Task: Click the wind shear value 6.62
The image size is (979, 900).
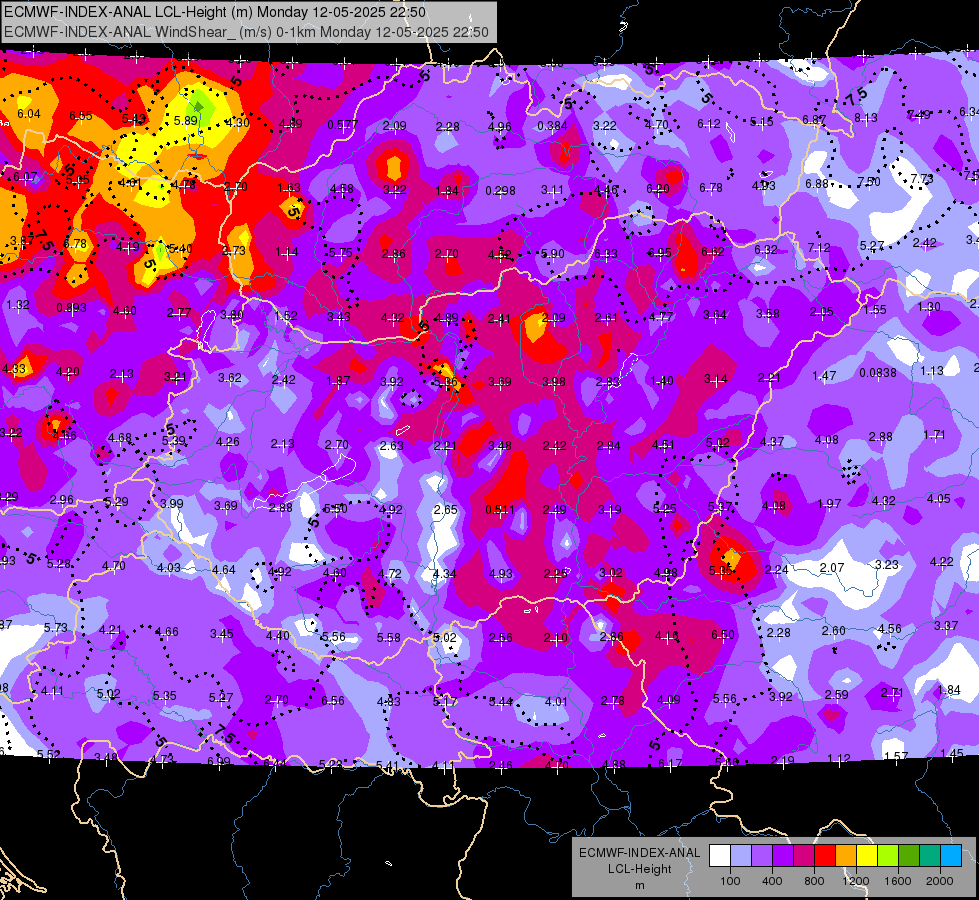Action: 713,251
